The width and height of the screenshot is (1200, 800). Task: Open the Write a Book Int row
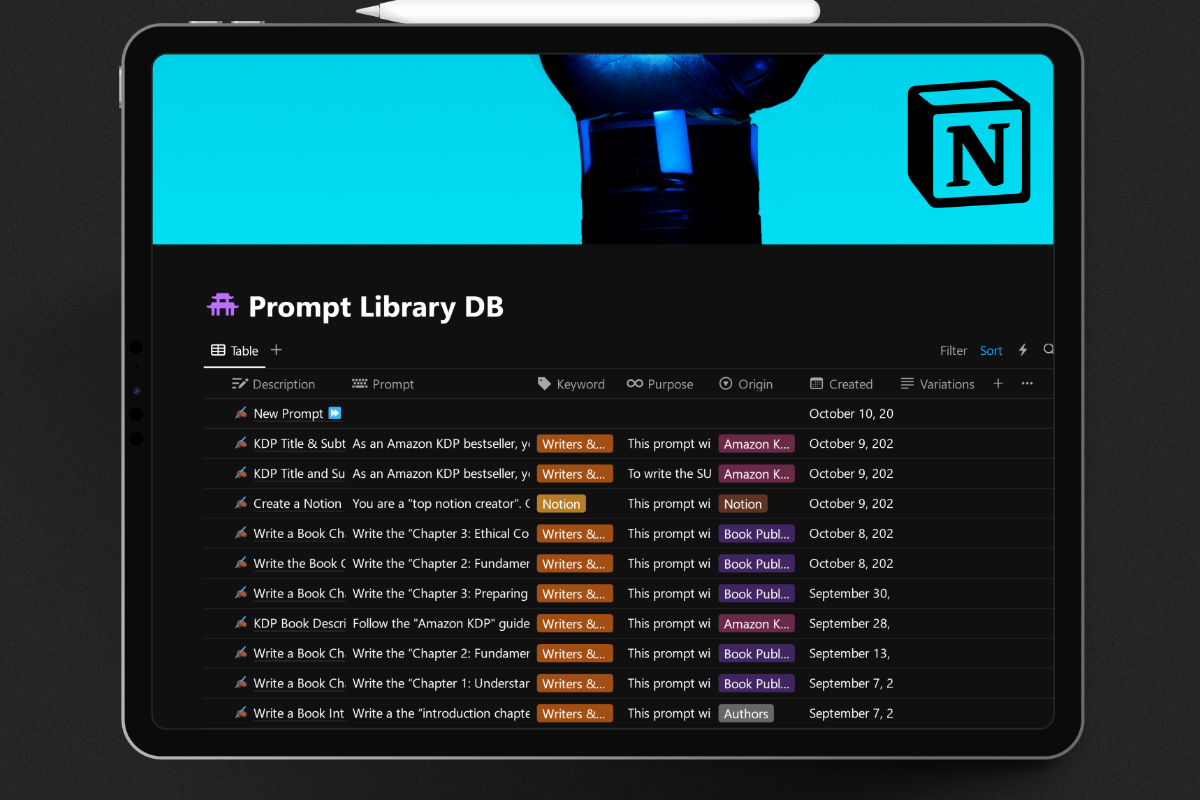click(299, 714)
